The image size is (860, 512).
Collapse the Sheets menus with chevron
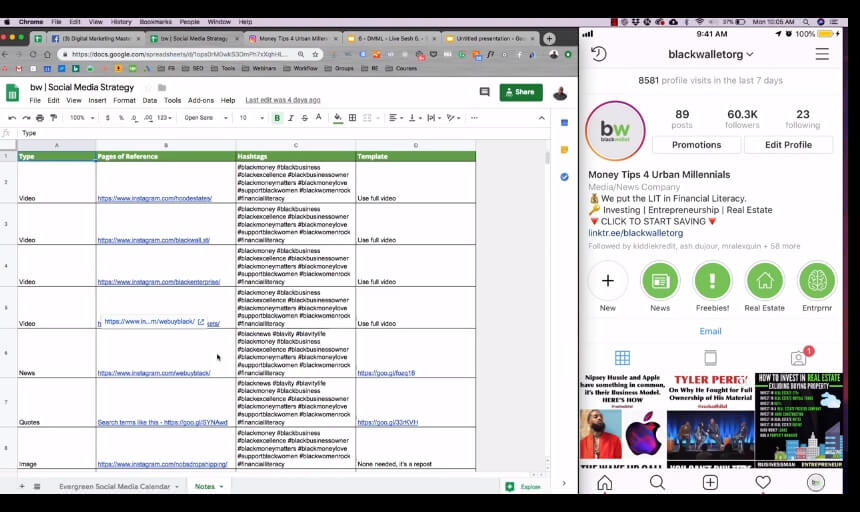(541, 118)
